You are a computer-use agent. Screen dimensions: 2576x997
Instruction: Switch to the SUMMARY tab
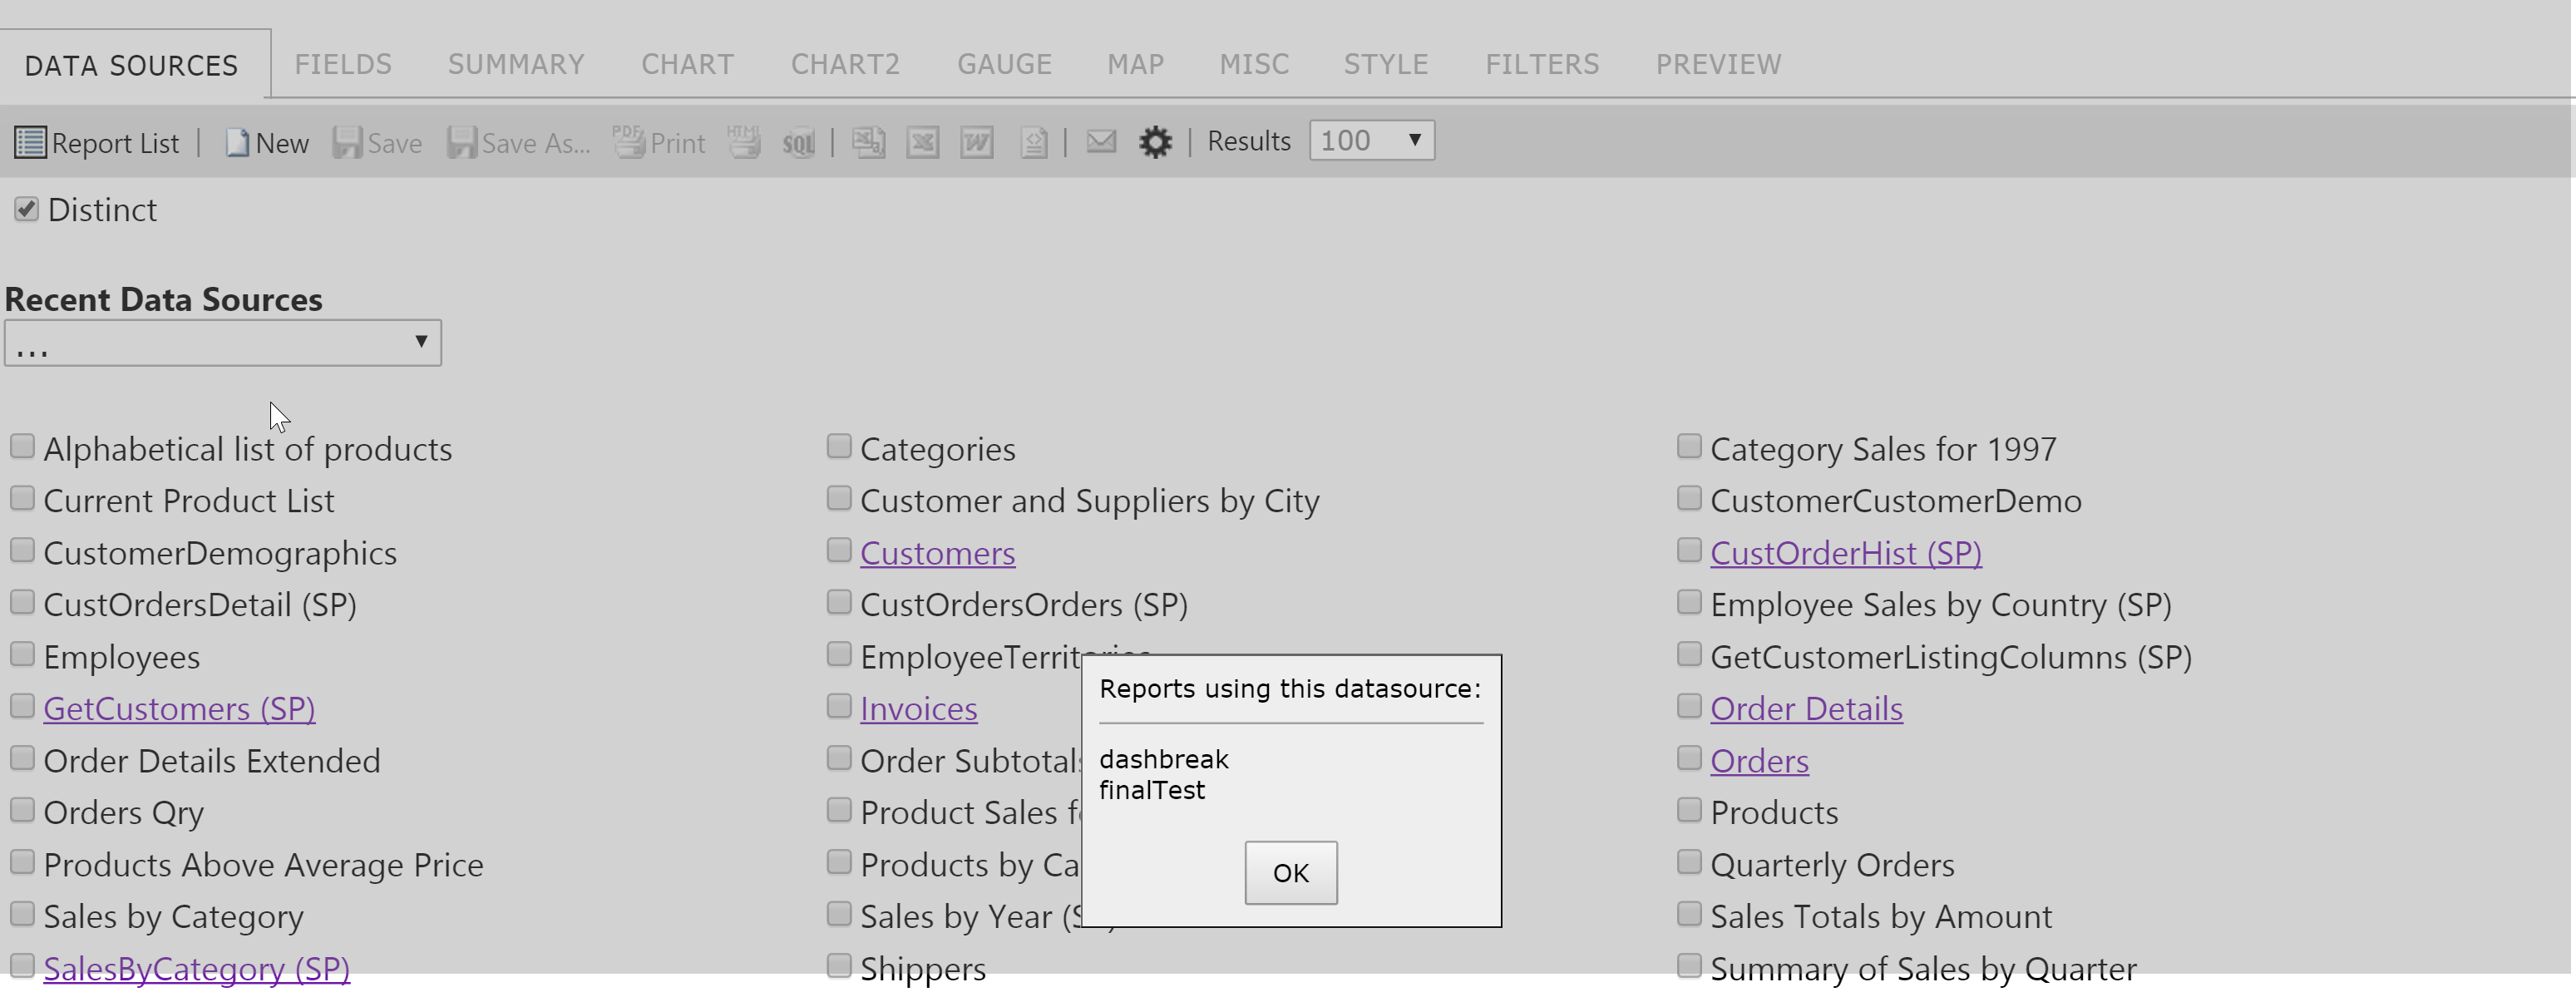click(516, 65)
